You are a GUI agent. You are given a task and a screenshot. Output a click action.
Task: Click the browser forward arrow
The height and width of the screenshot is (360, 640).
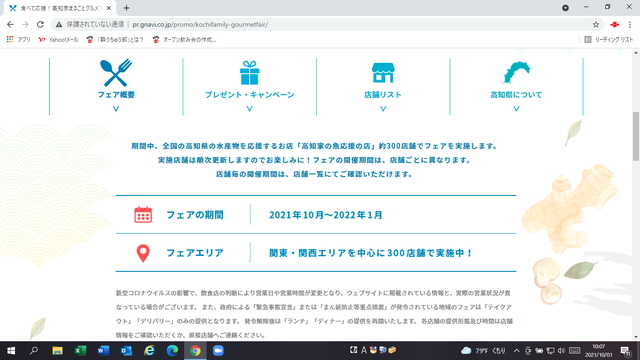[x=25, y=24]
